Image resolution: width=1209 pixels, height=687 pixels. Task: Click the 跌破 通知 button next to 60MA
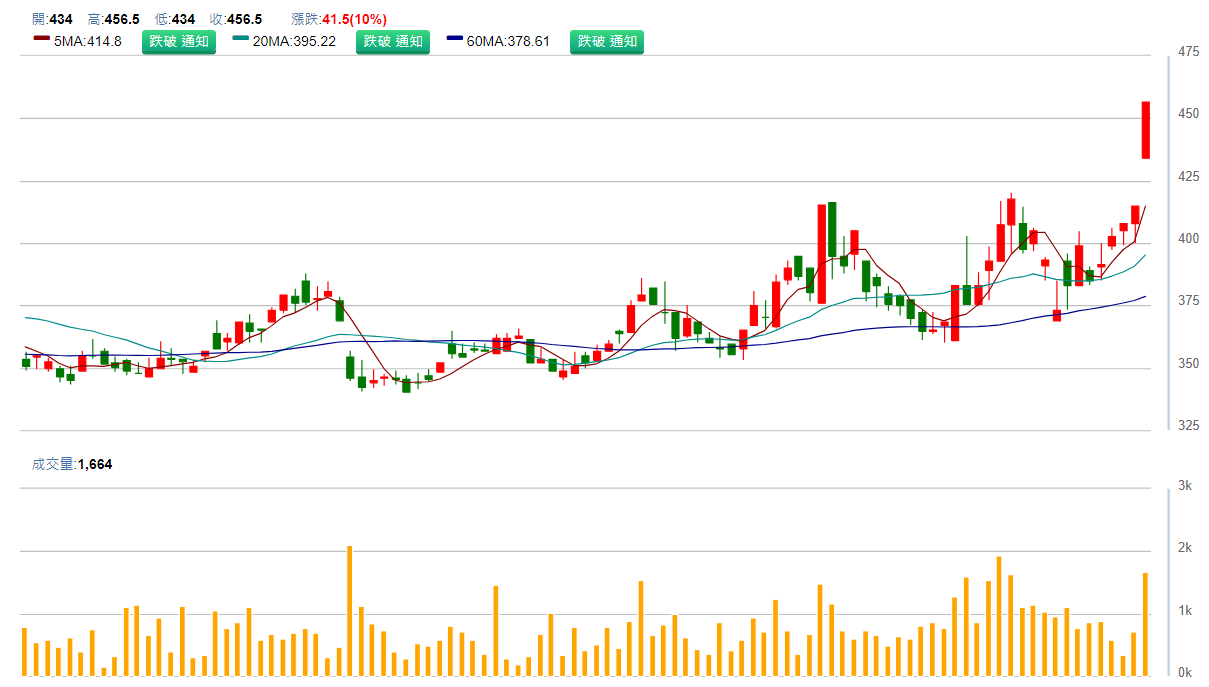point(607,42)
